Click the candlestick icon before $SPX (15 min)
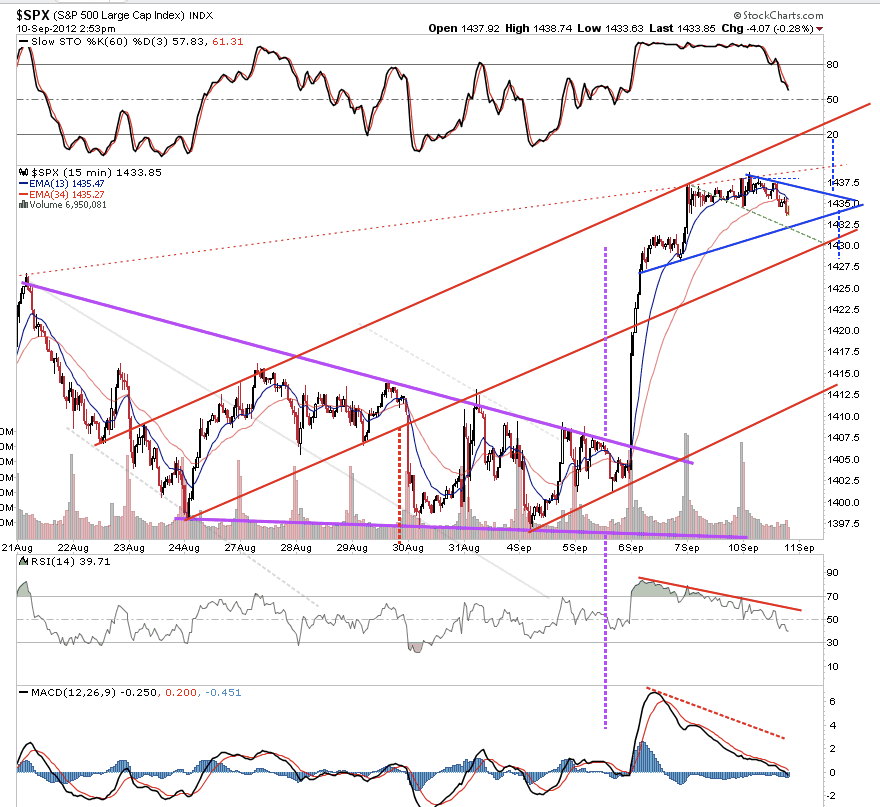The image size is (880, 807). pos(24,172)
